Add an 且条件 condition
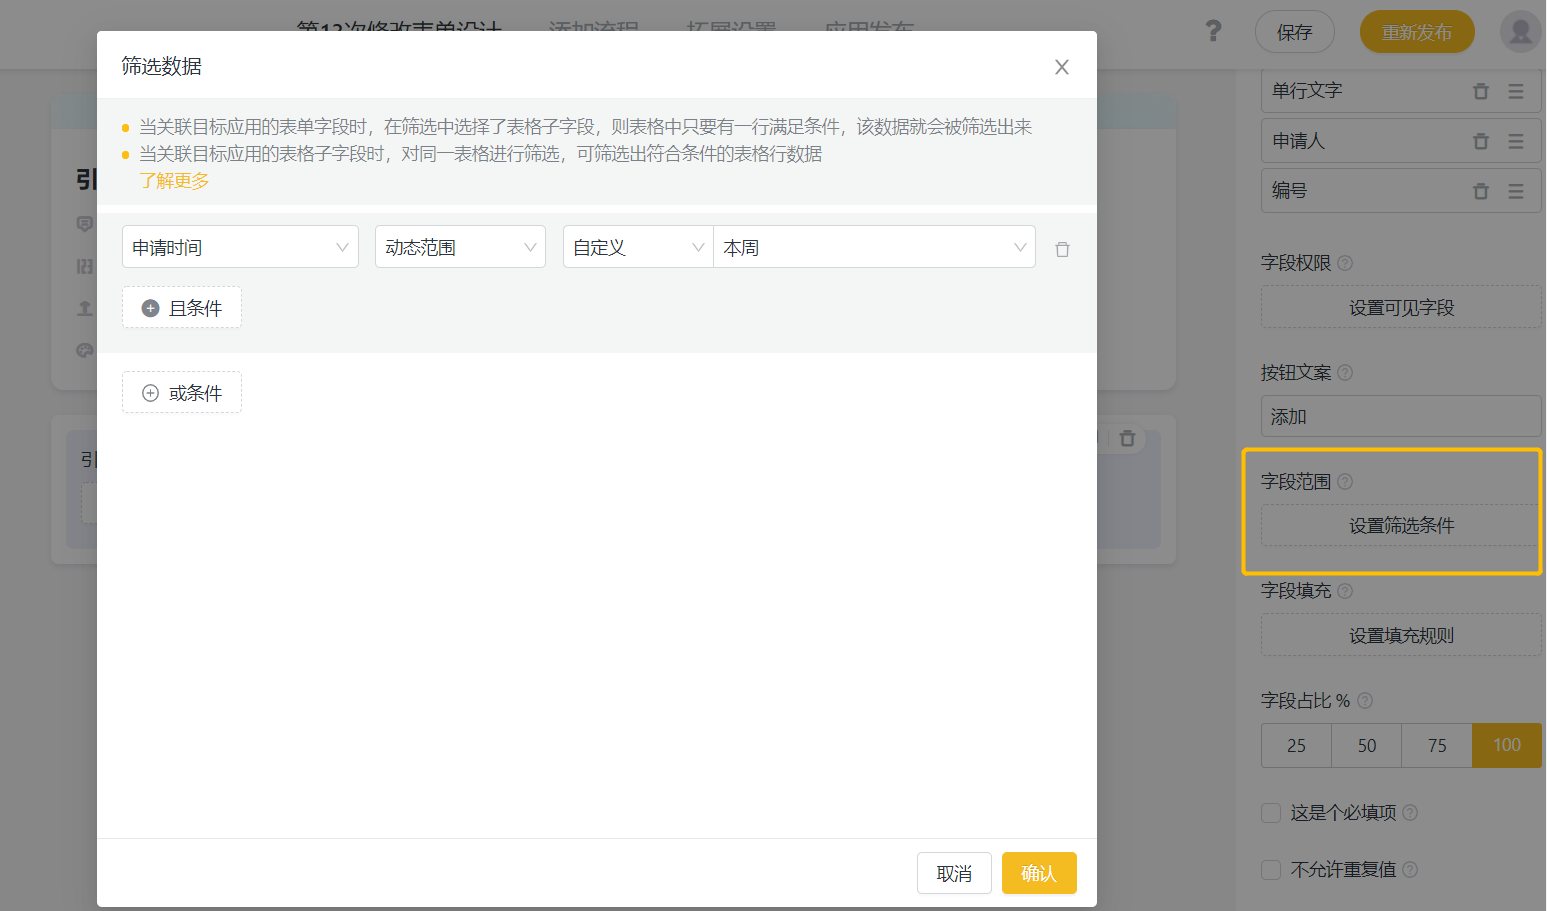This screenshot has width=1547, height=911. 182,308
